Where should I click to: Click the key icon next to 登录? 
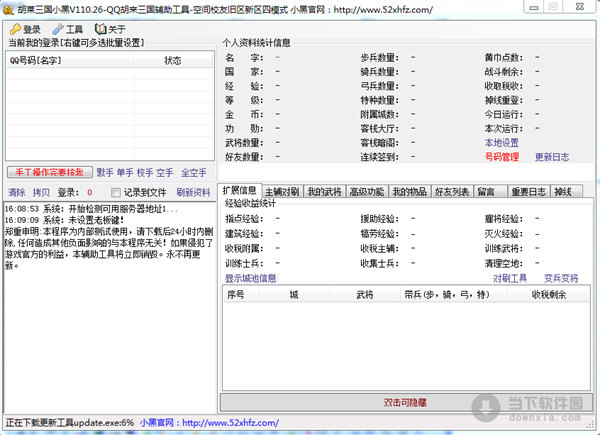tap(15, 29)
